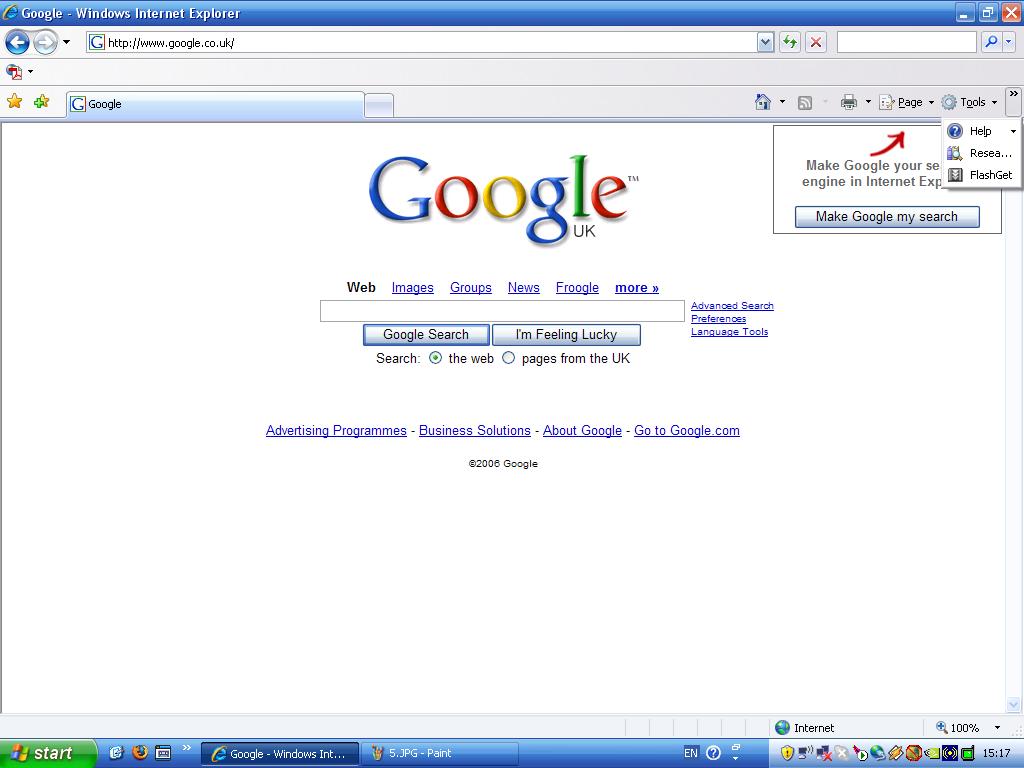1024x768 pixels.
Task: Open Advertising Programmes link
Action: pyautogui.click(x=336, y=430)
